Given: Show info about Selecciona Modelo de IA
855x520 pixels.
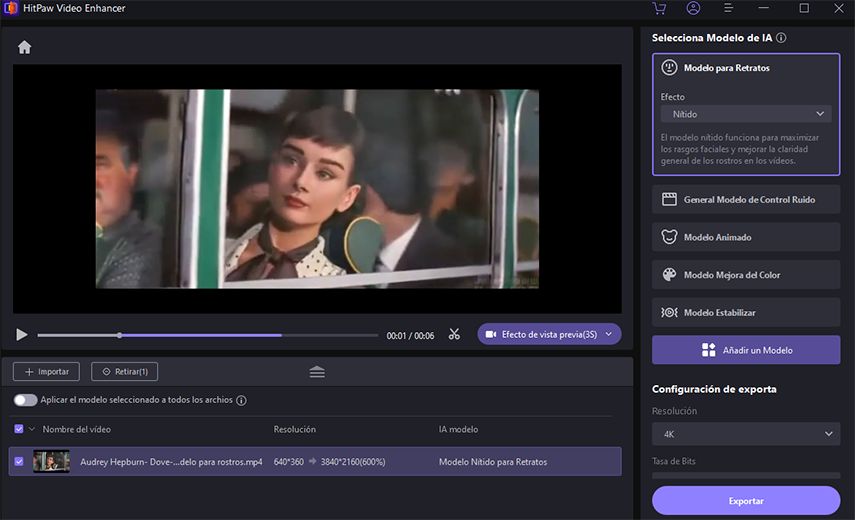Looking at the screenshot, I should click(x=781, y=38).
